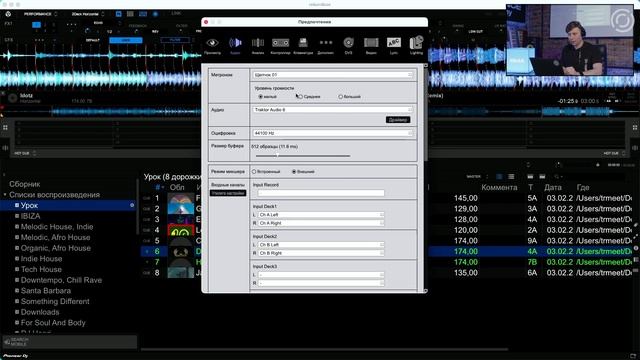Image resolution: width=640 pixels, height=360 pixels.
Task: Open Input Deck2 R Ch B Right dropdown
Action: [x=321, y=253]
